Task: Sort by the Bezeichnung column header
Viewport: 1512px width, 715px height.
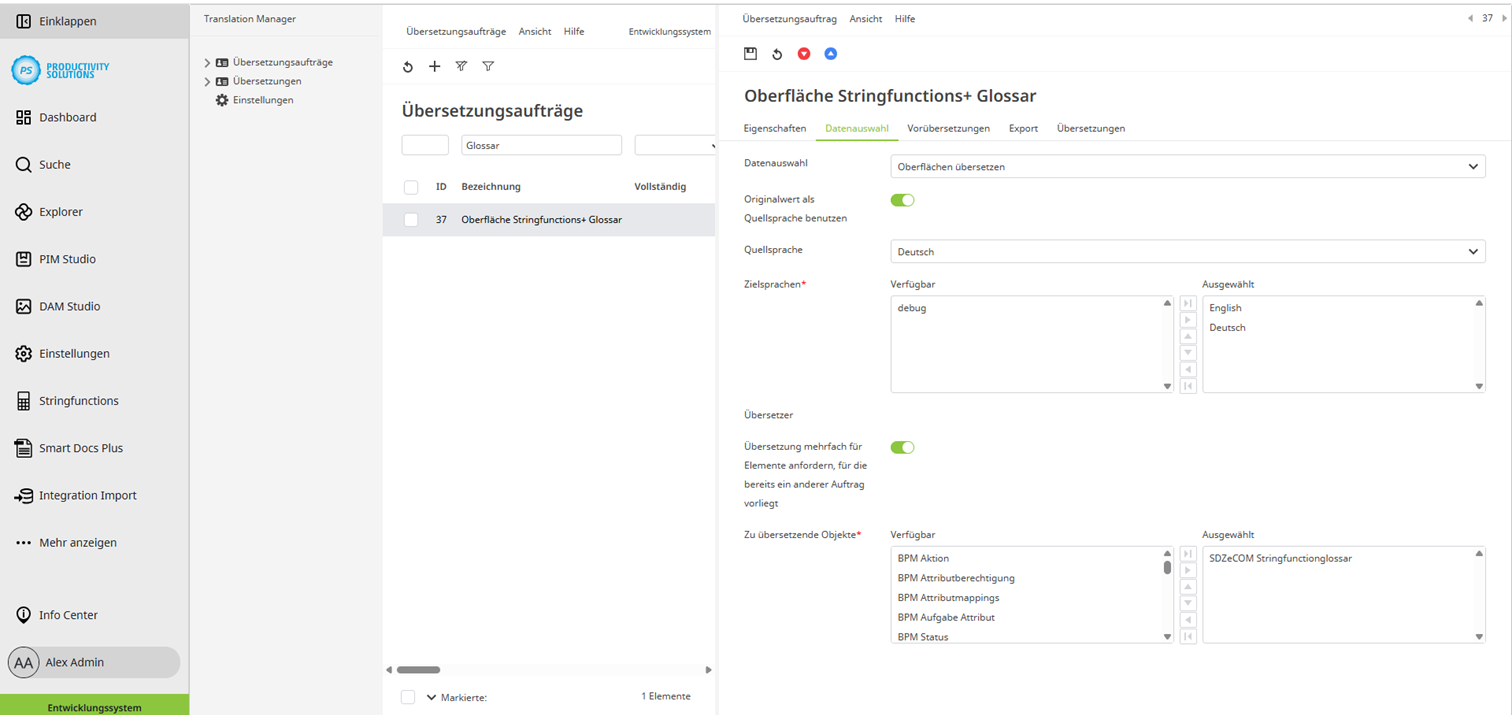Action: pos(491,187)
